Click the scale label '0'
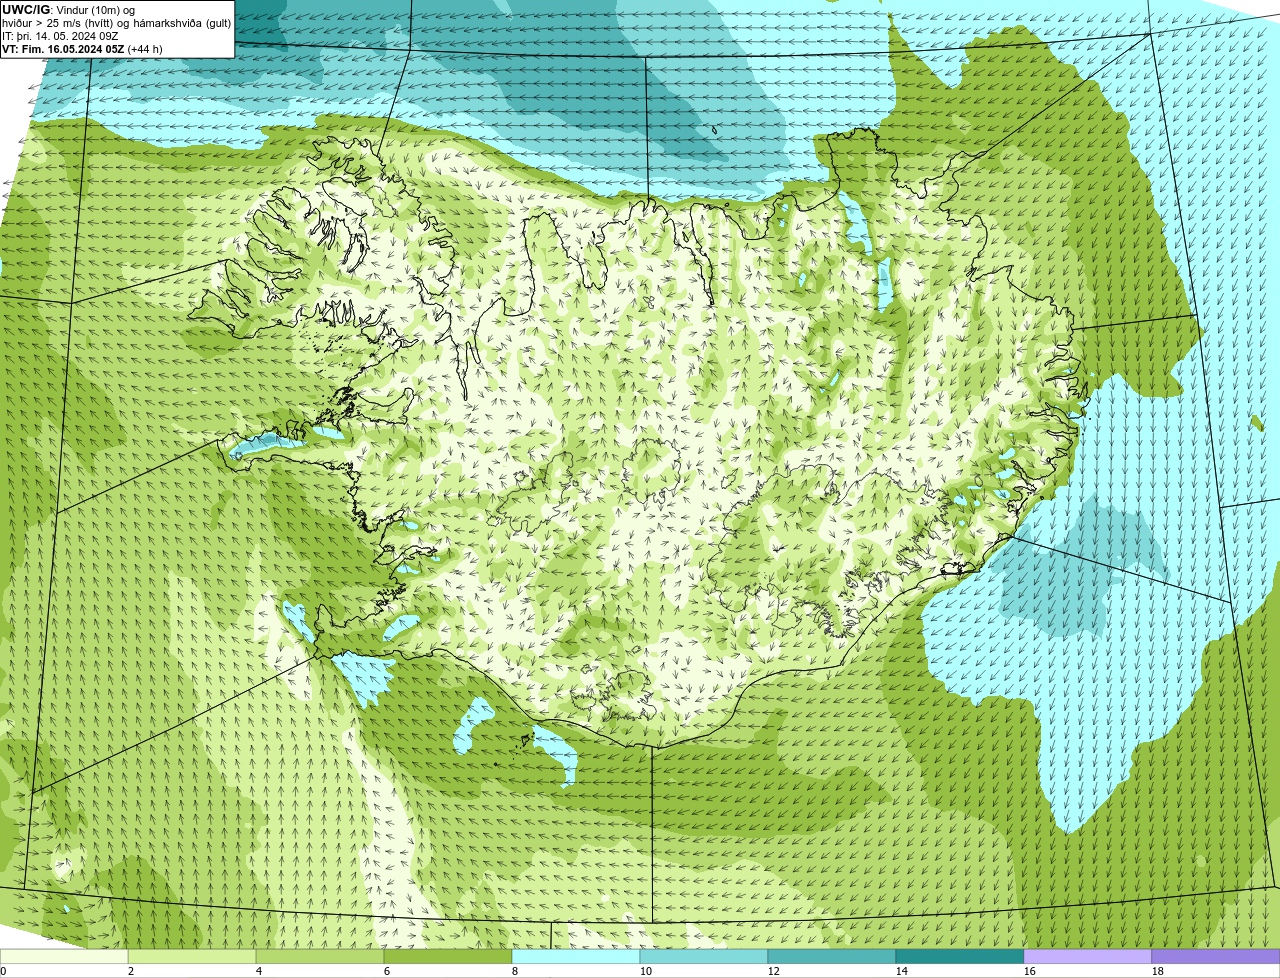Screen dimensions: 1280x978 tap(3, 971)
